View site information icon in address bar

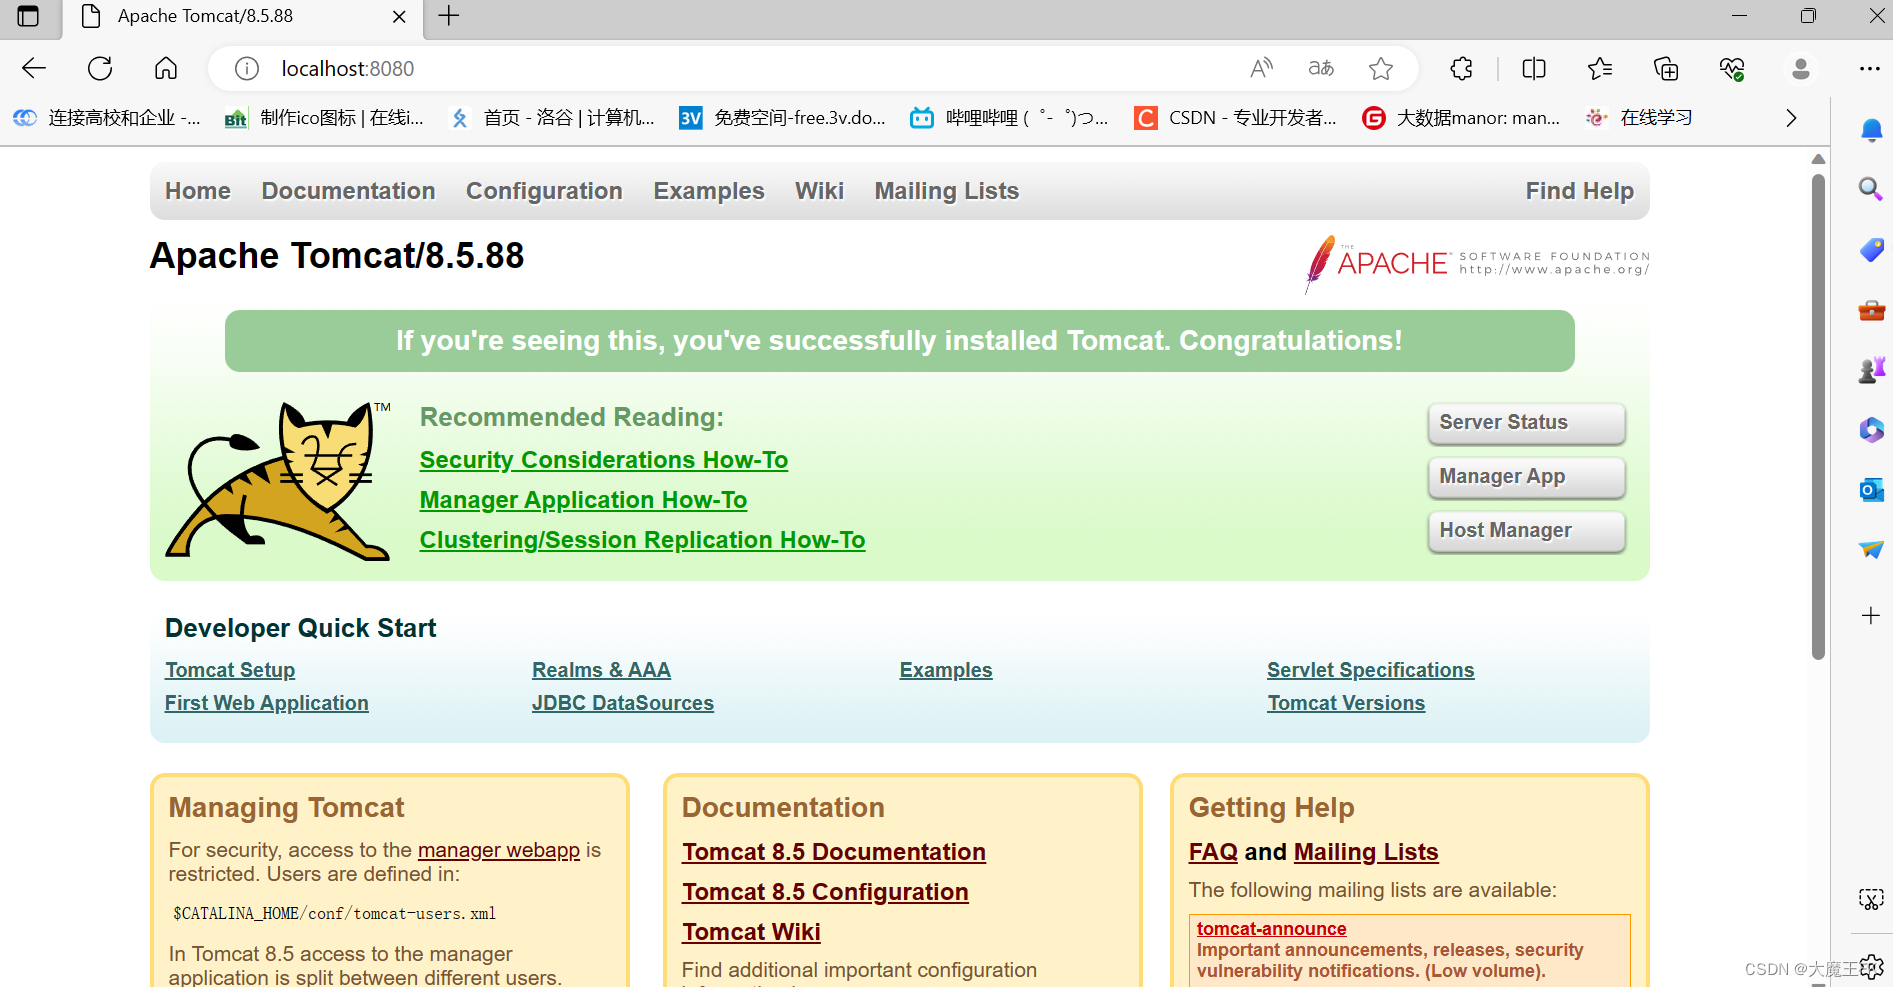(247, 68)
